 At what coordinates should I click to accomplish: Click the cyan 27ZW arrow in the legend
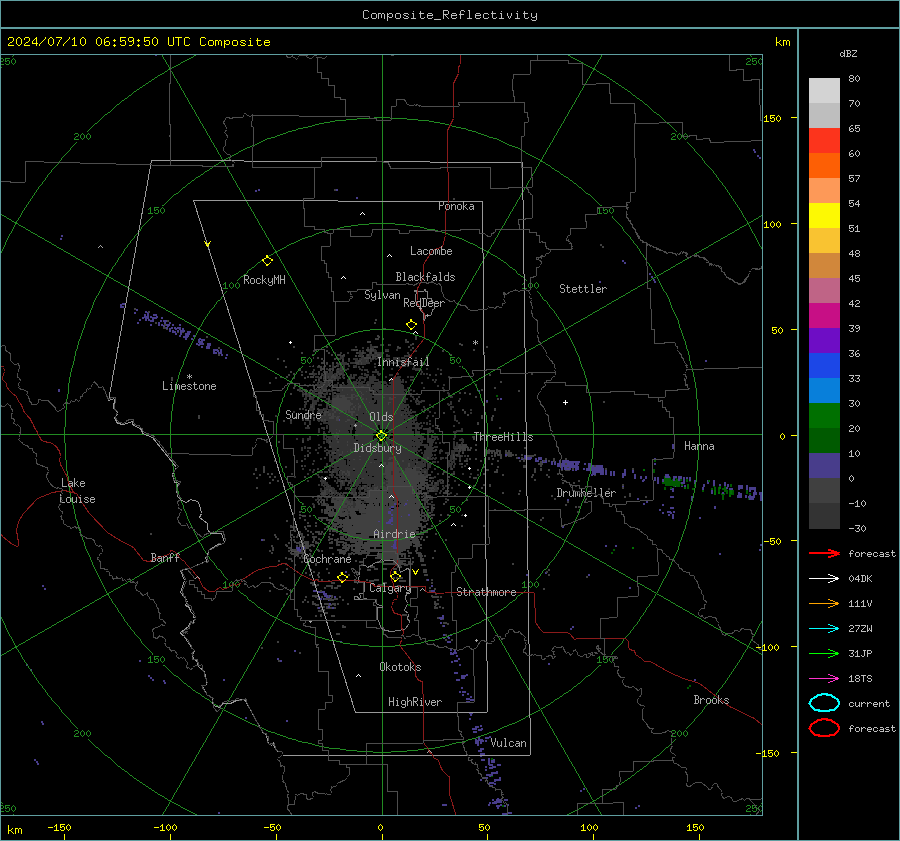(x=824, y=629)
